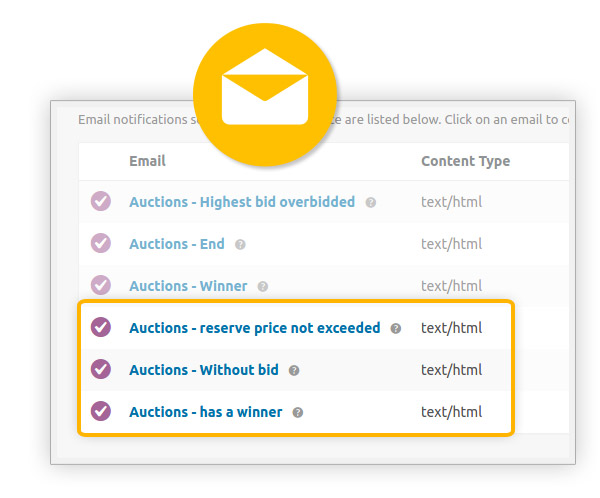
Task: Toggle enabled checkmark for Highest bid overbidded
Action: pos(101,201)
